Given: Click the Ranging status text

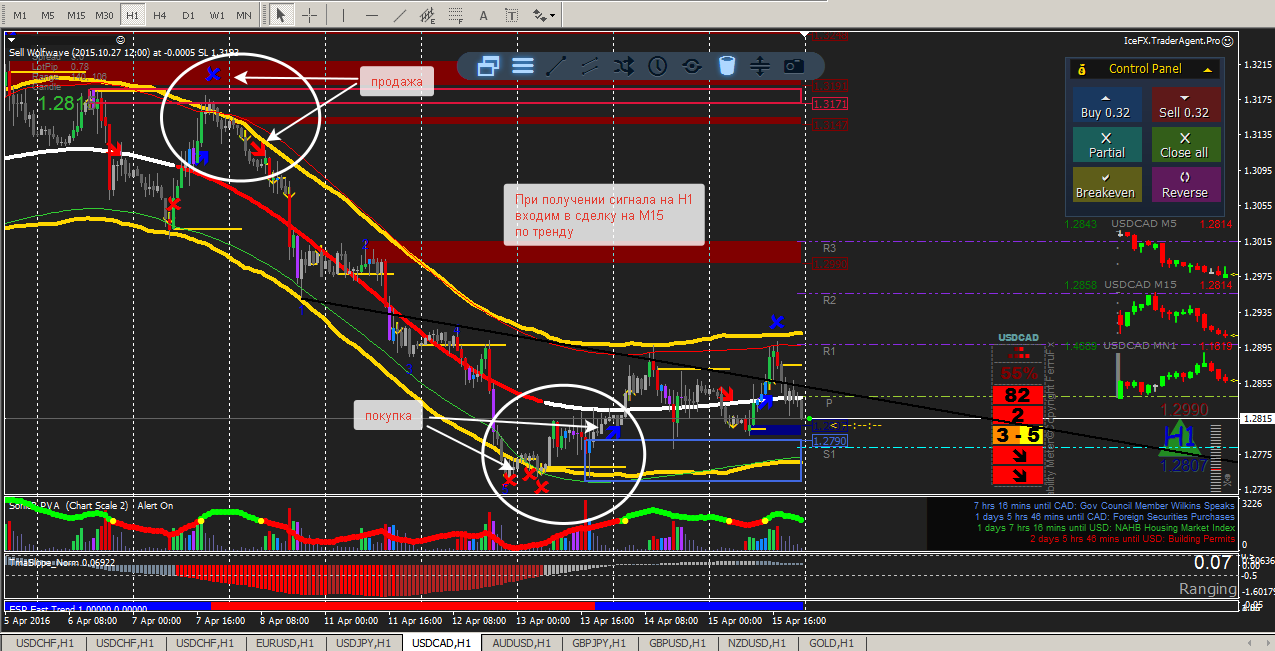Looking at the screenshot, I should point(1207,589).
